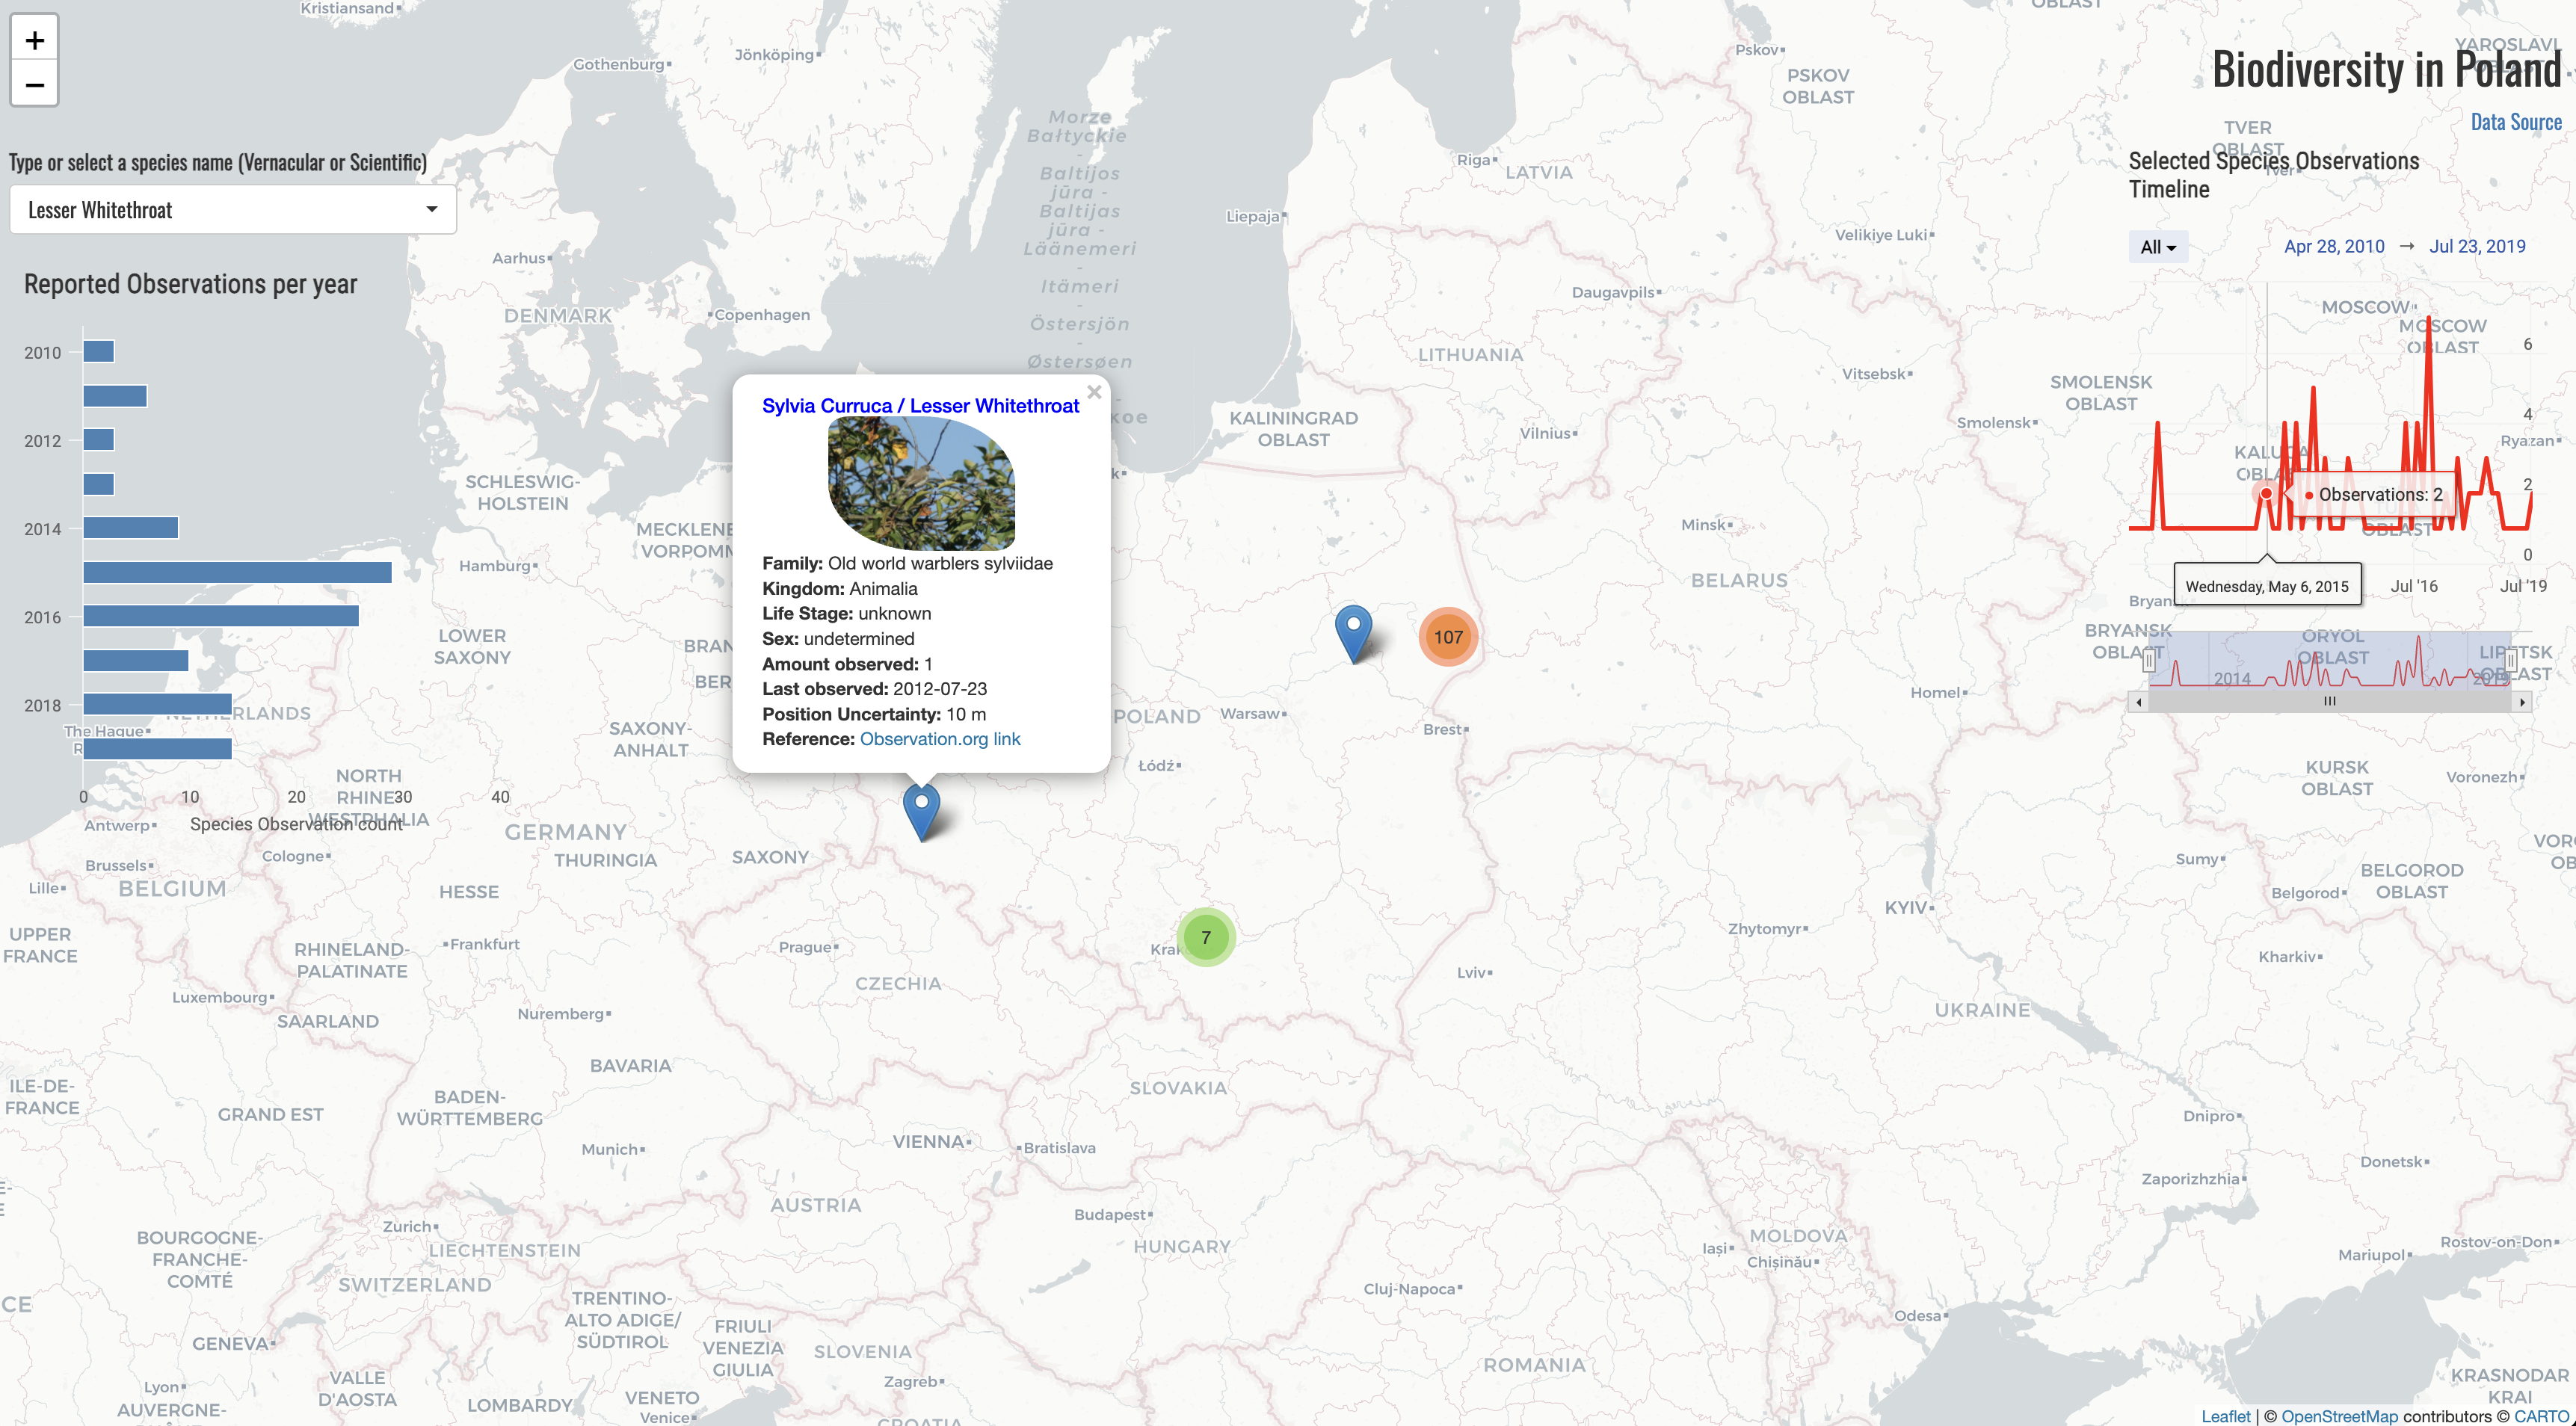The width and height of the screenshot is (2576, 1426).
Task: Zoom in on the map
Action: pyautogui.click(x=34, y=40)
